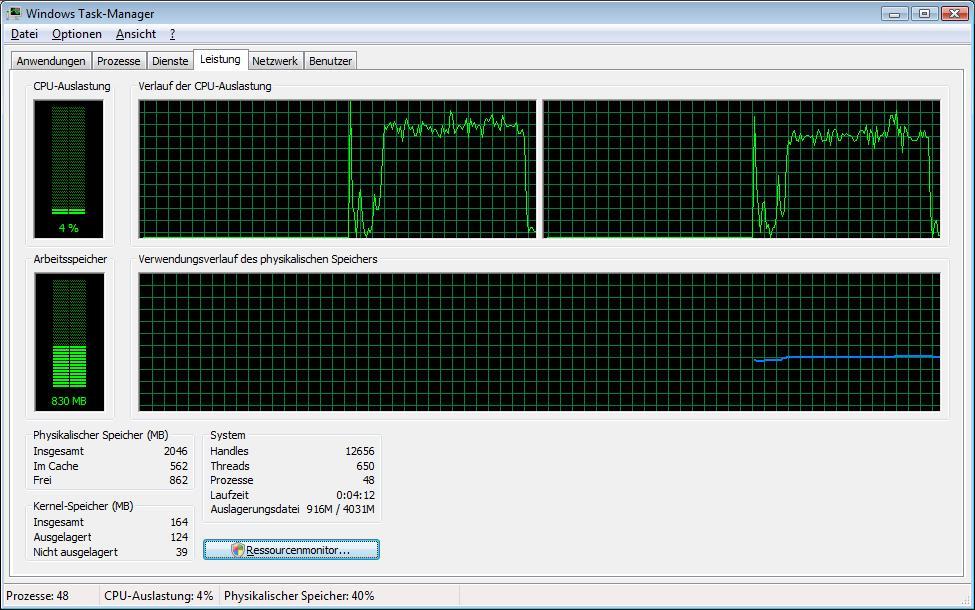
Task: Switch to the Dienste tab
Action: click(x=170, y=61)
